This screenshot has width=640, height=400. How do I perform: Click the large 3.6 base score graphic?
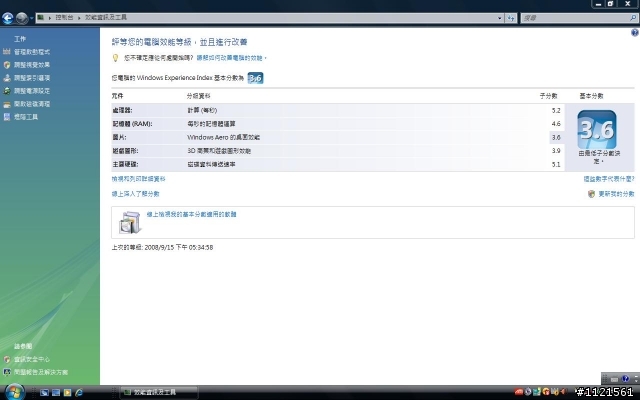[x=597, y=129]
